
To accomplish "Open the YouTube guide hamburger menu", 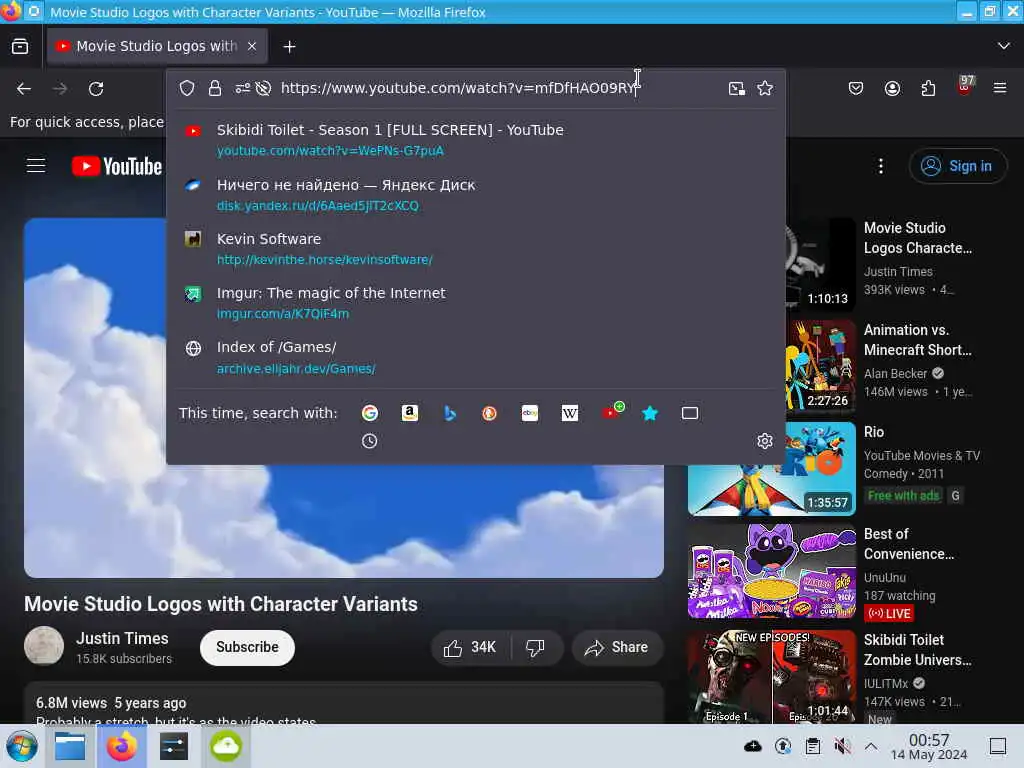I will [x=36, y=166].
